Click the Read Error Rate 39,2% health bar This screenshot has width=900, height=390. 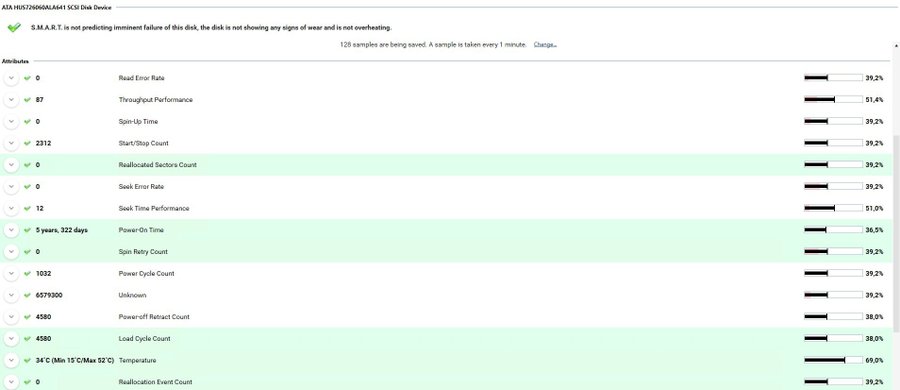tap(833, 78)
